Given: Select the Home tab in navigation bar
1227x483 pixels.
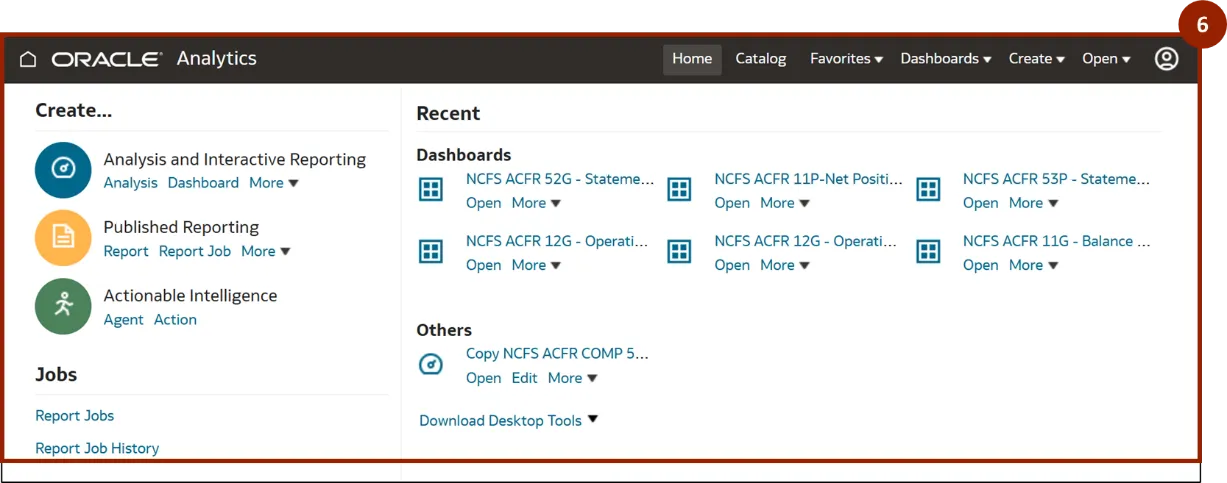Looking at the screenshot, I should (692, 59).
